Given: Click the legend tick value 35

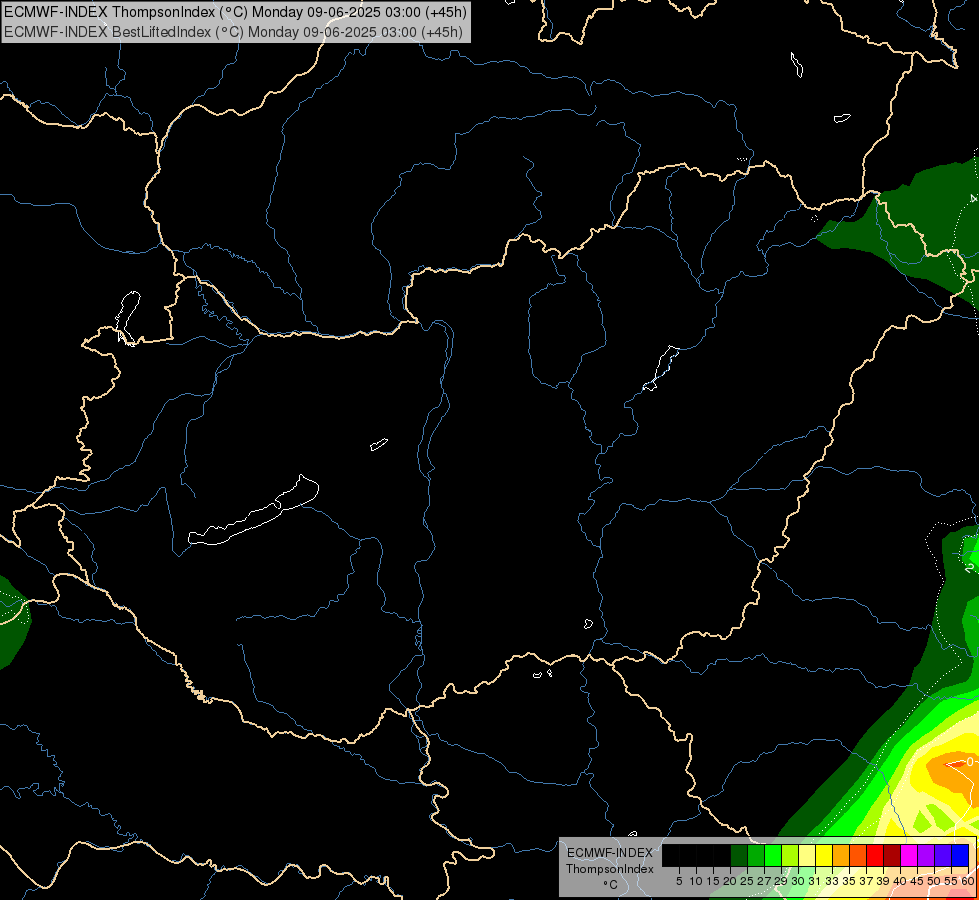Looking at the screenshot, I should (849, 881).
